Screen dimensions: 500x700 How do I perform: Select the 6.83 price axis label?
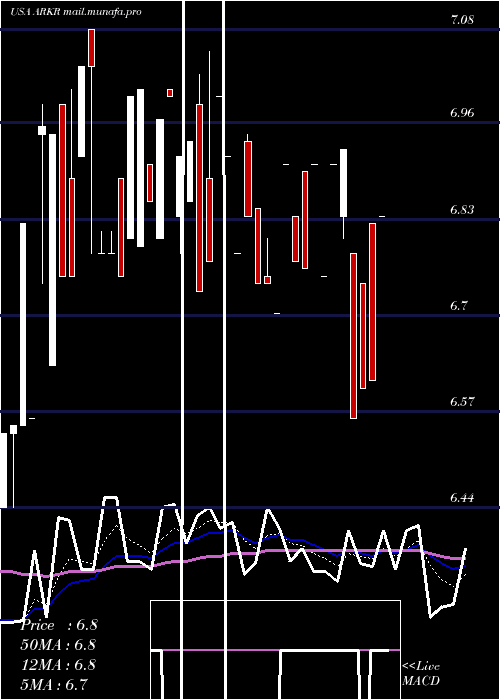click(462, 209)
